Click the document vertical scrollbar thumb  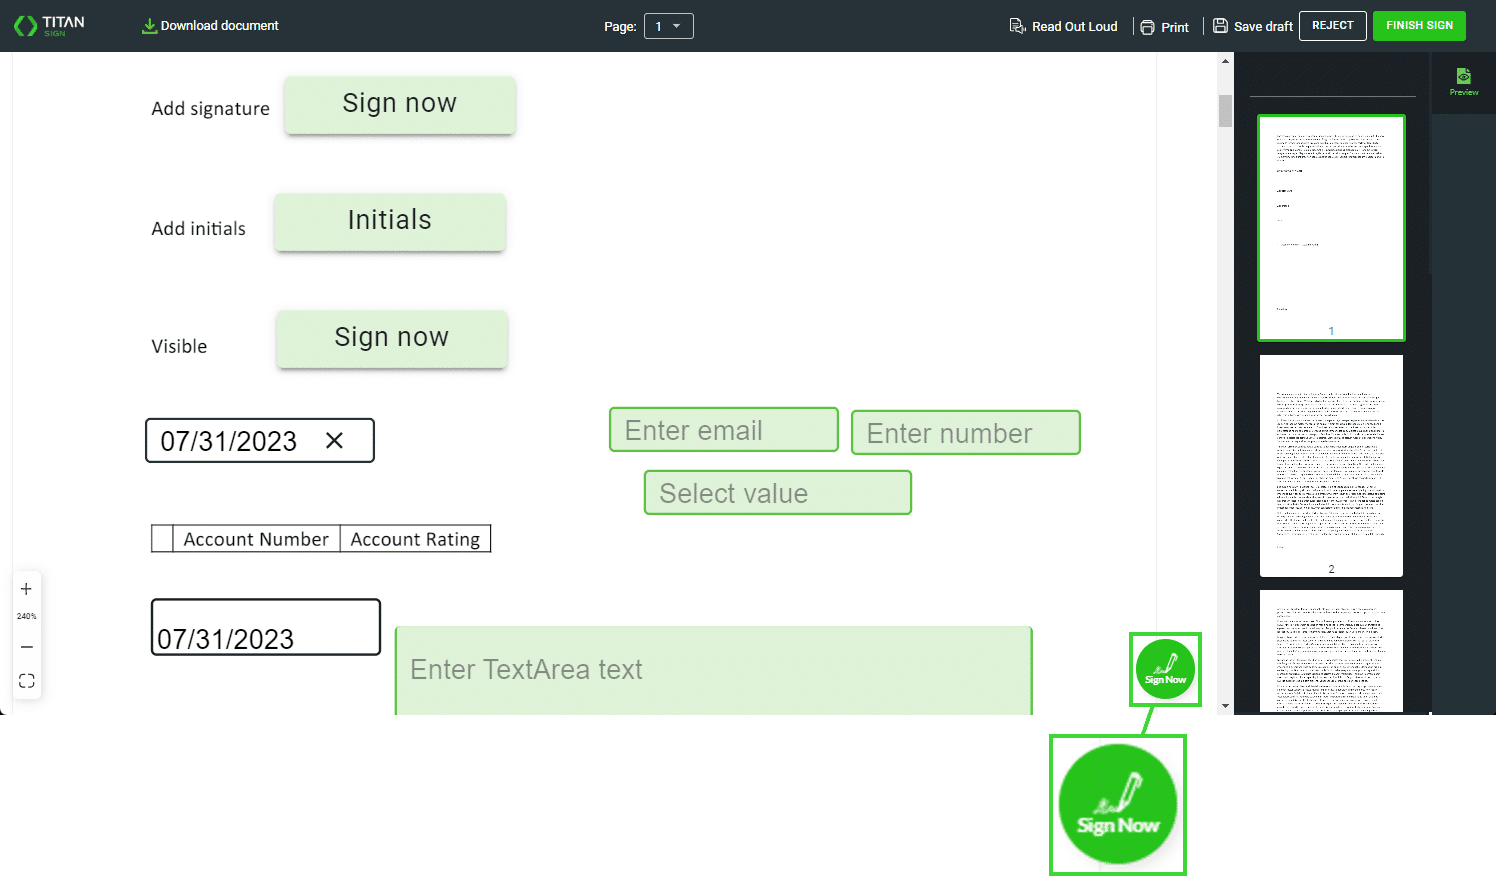tap(1225, 110)
